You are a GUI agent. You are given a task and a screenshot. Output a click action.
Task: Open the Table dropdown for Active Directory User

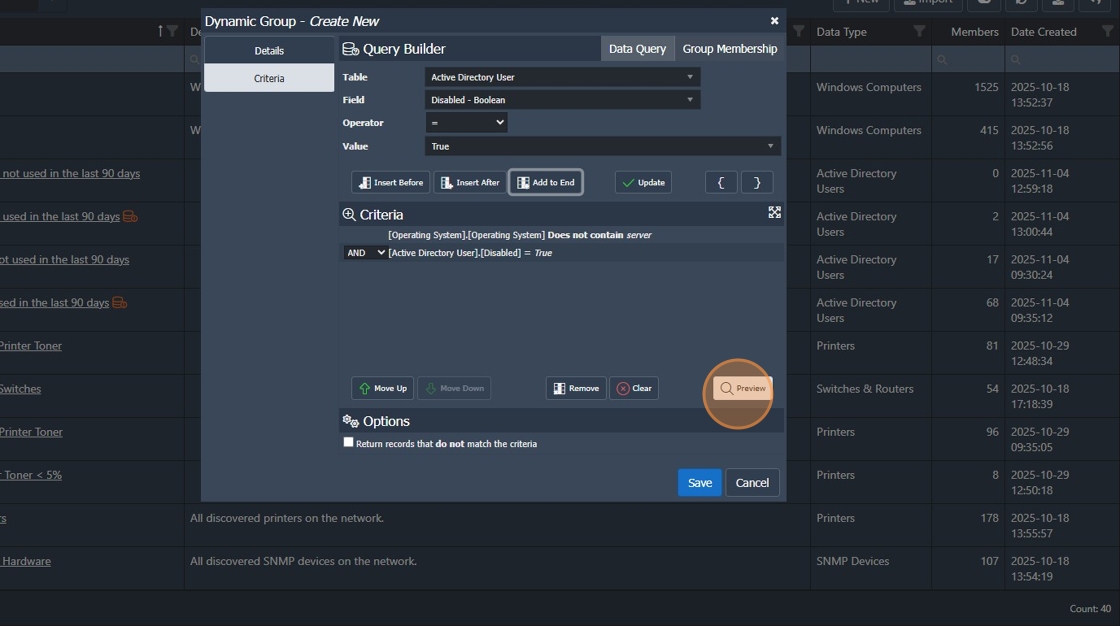[562, 77]
